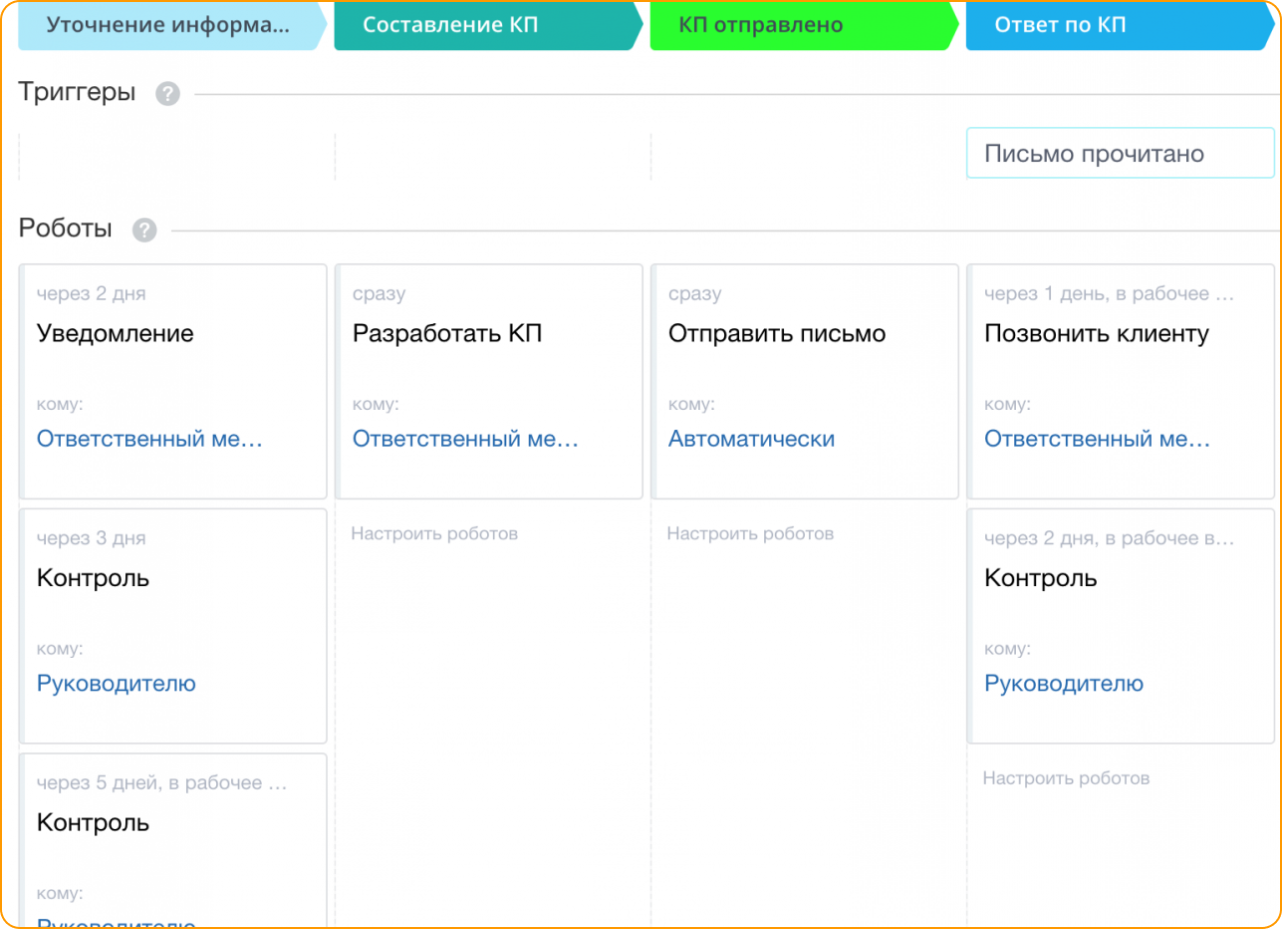Screen dimensions: 1282x929
Task: Open the КП отправлено stage header
Action: coord(801,25)
